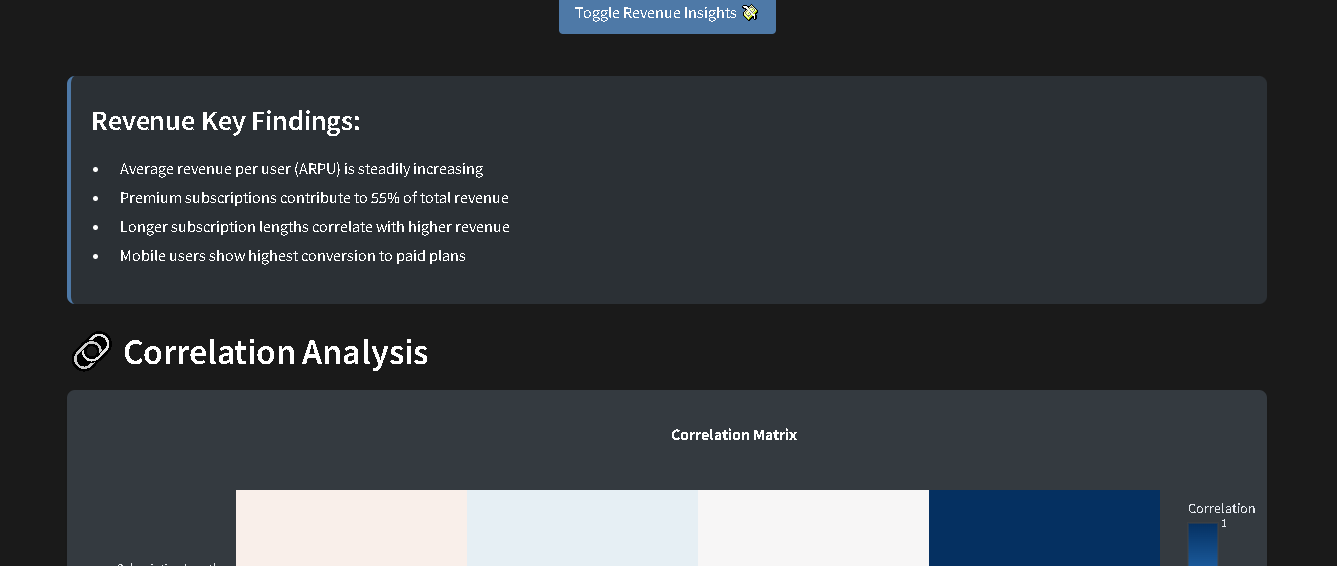1337x566 pixels.
Task: Select the Revenue Key Findings heading
Action: click(x=225, y=121)
